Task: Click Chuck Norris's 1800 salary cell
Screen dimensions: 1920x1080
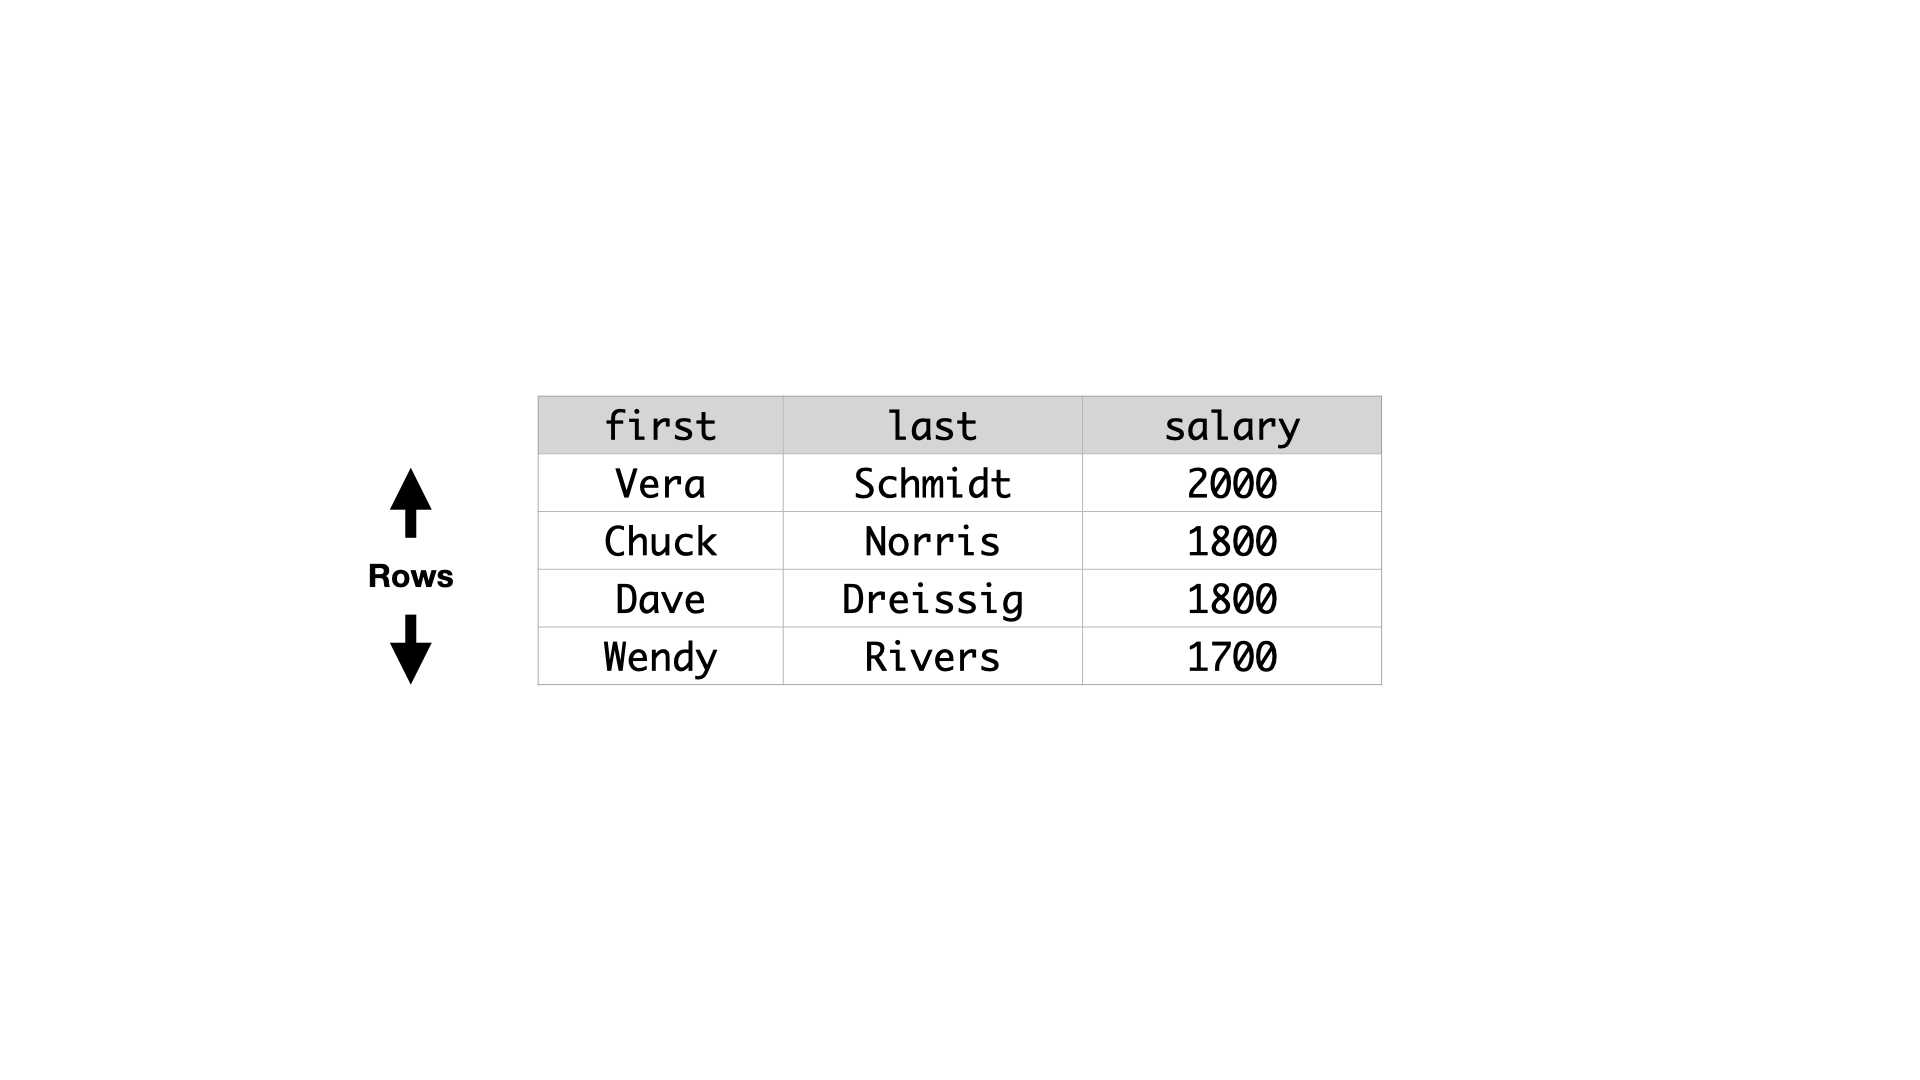Action: [1232, 541]
